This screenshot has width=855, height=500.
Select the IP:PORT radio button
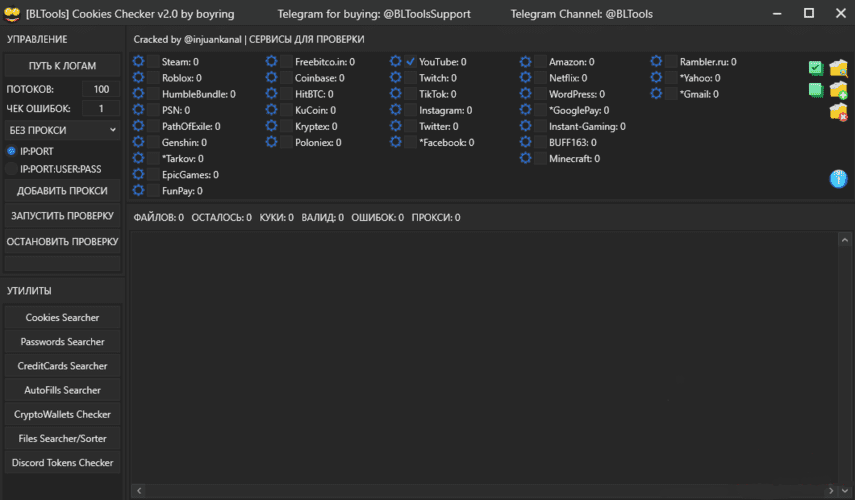pyautogui.click(x=11, y=151)
